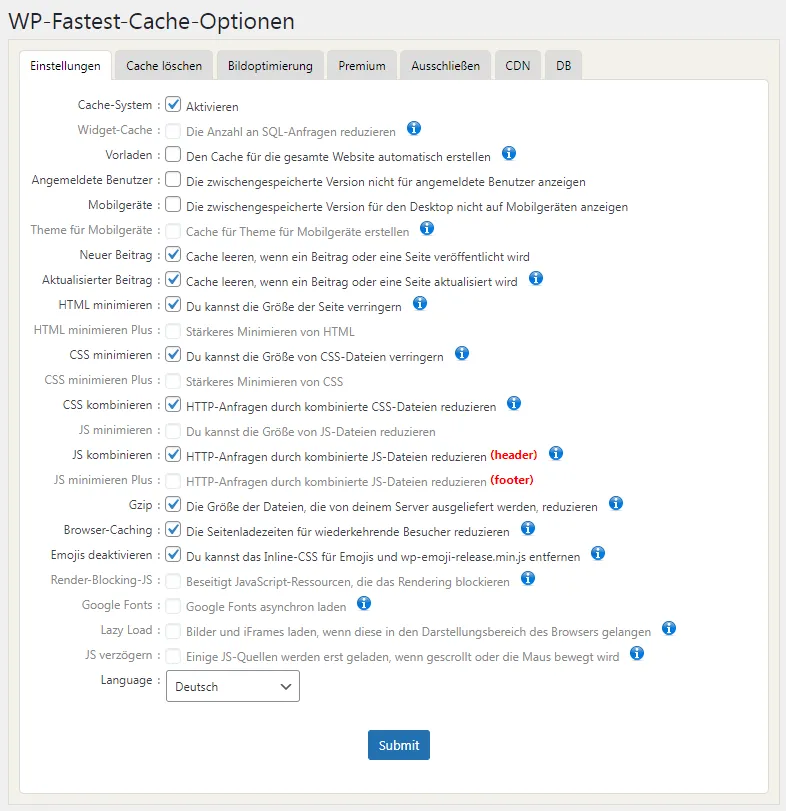Viewport: 786px width, 811px height.
Task: Click info icon for Lazy Load option
Action: (x=669, y=628)
